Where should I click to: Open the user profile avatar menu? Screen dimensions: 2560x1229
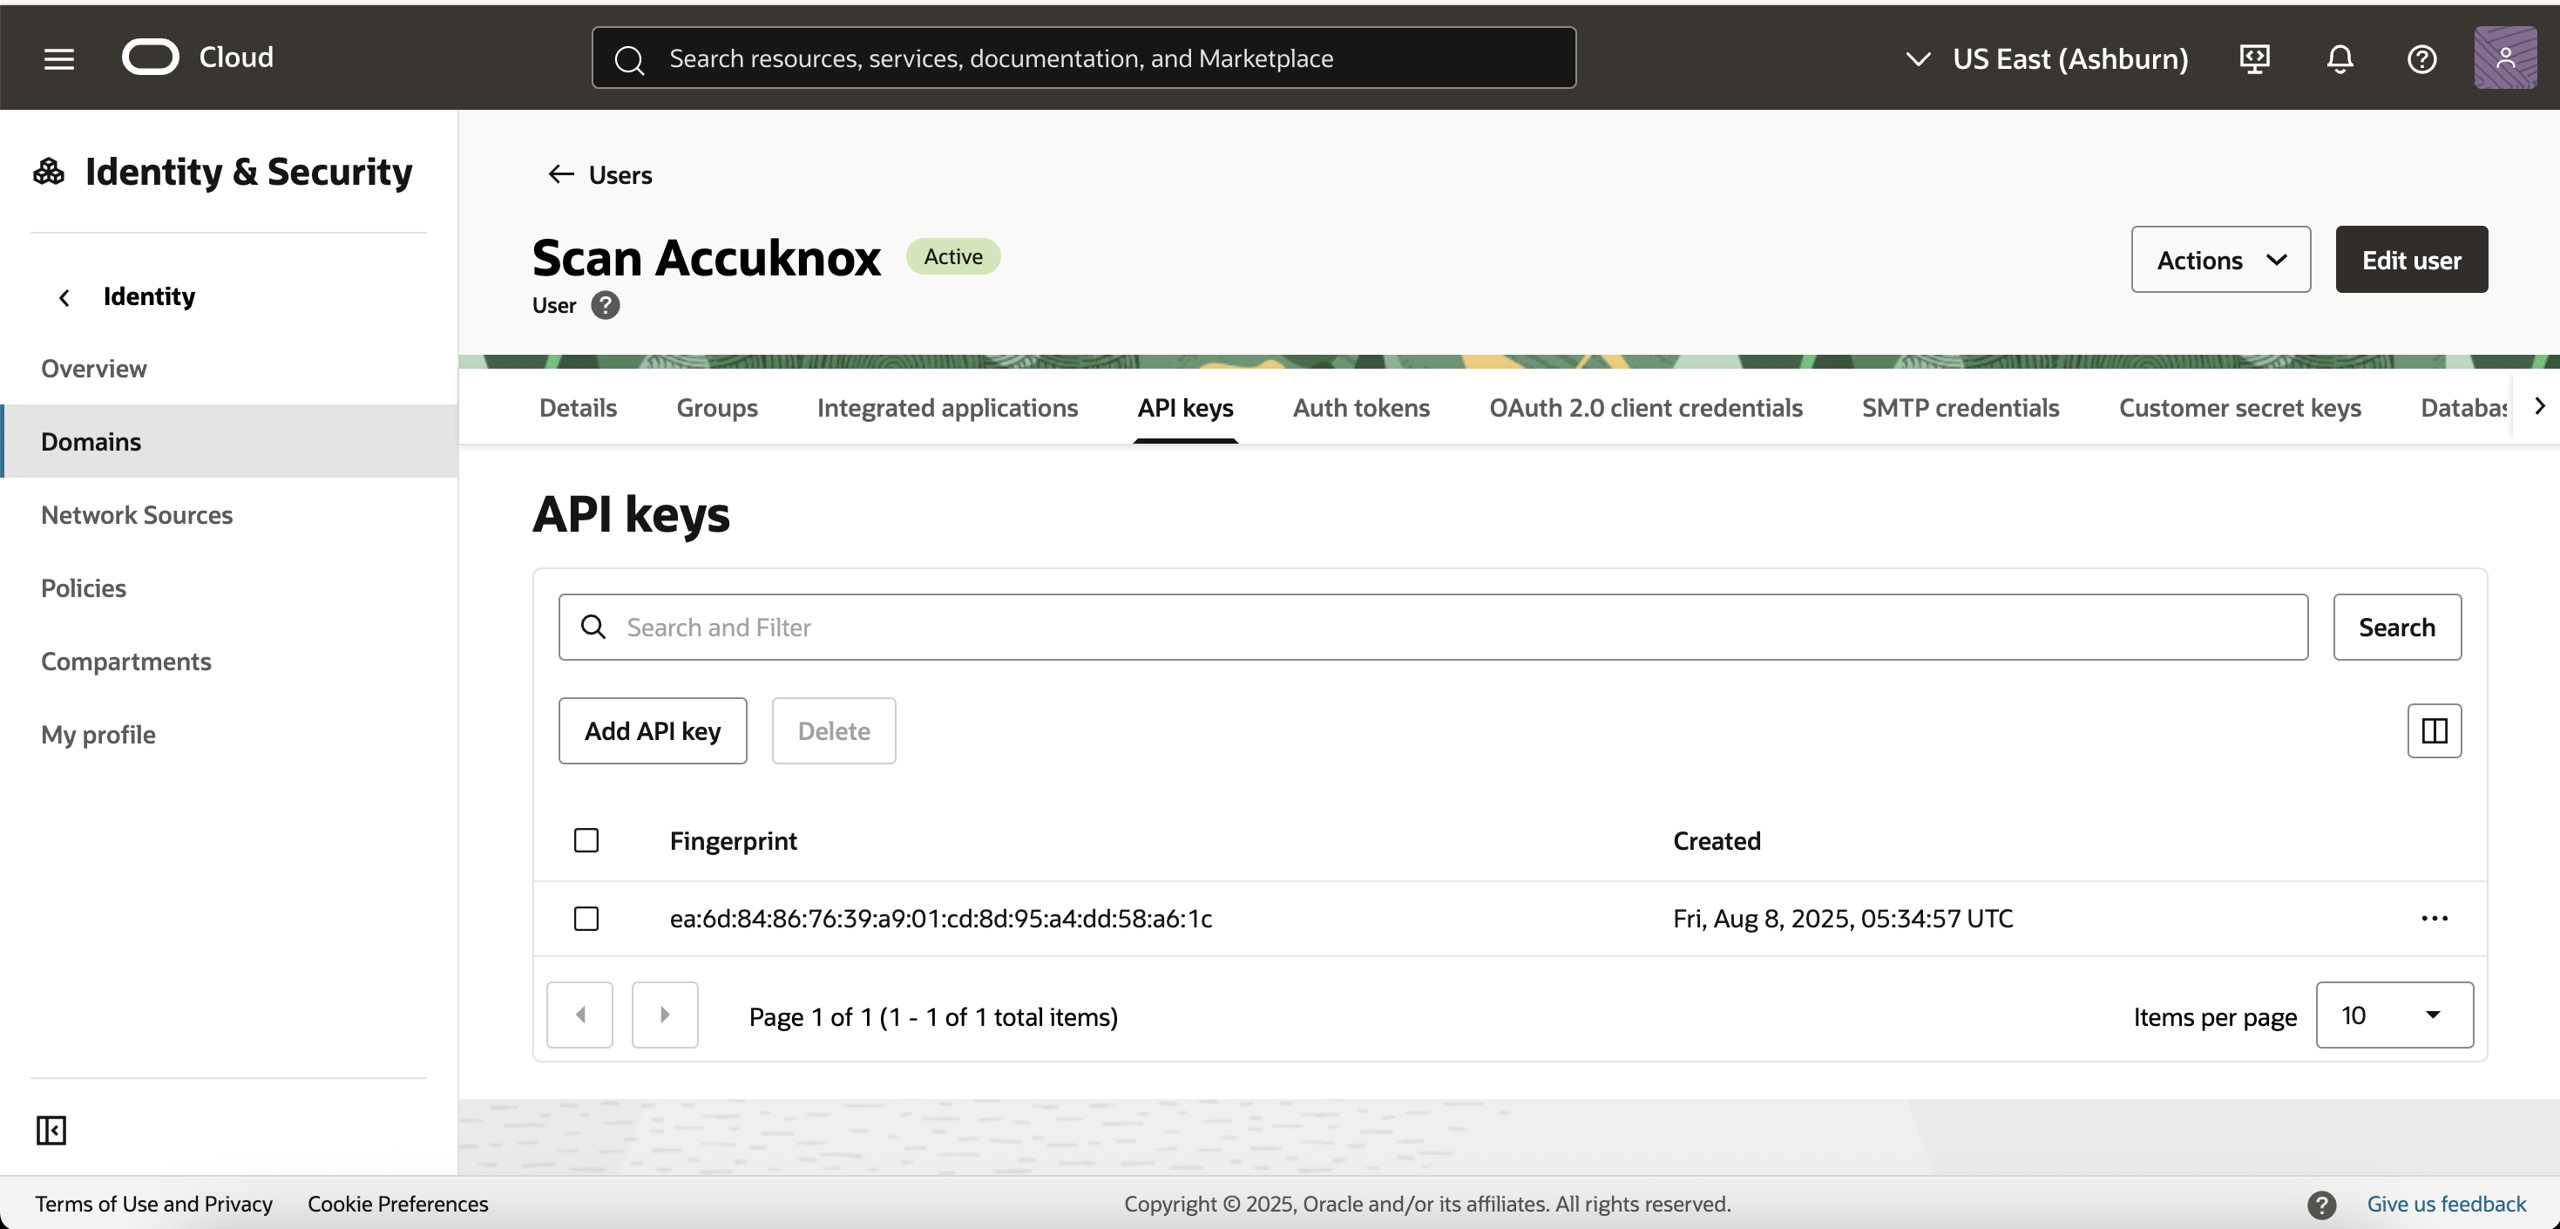click(x=2504, y=58)
